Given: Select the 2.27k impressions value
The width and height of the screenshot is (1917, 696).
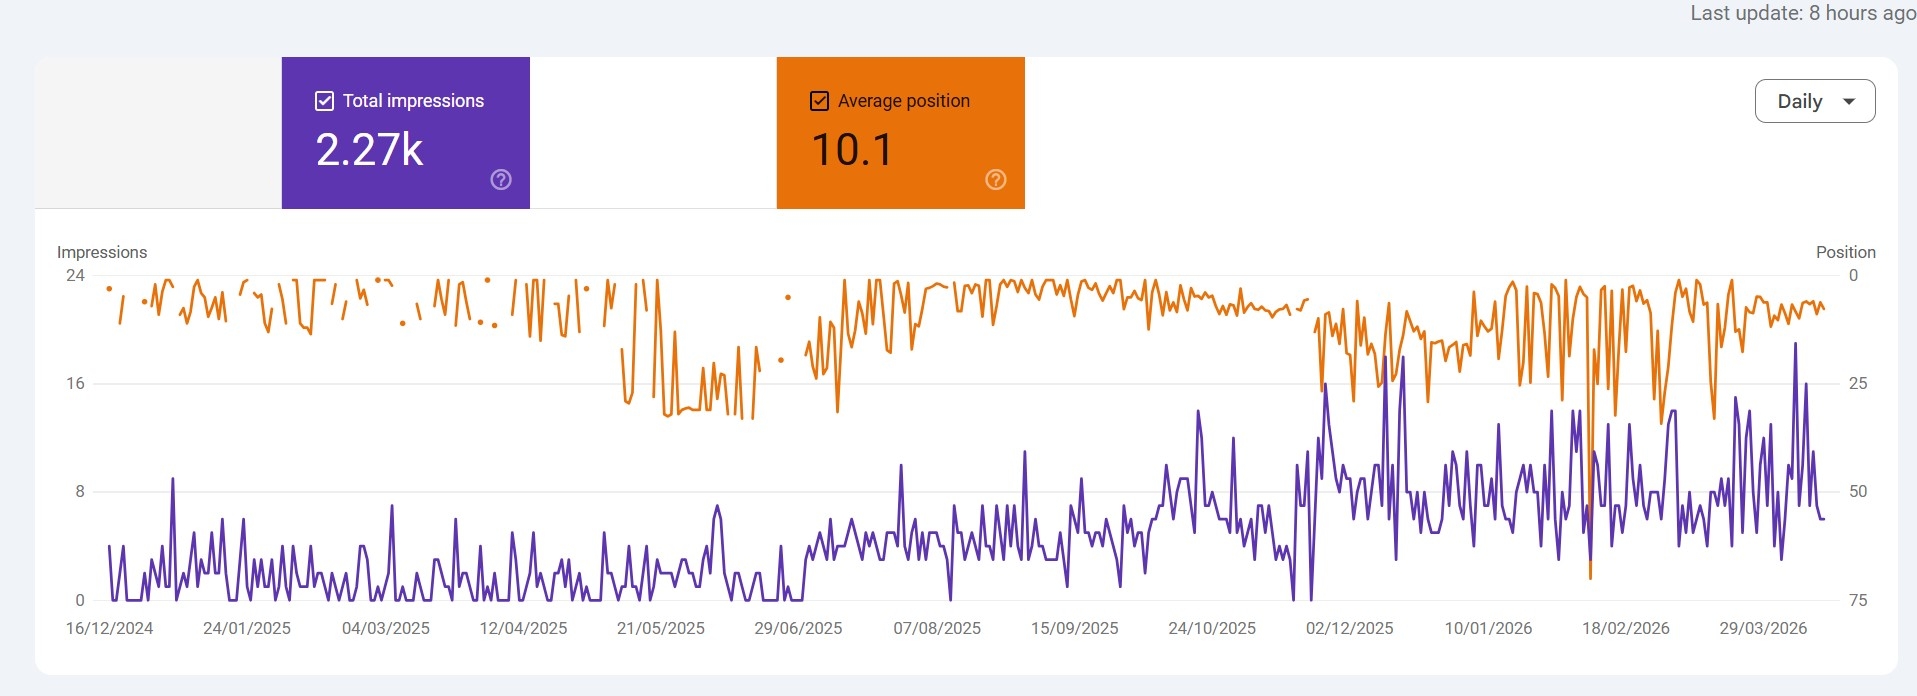Looking at the screenshot, I should pyautogui.click(x=369, y=150).
